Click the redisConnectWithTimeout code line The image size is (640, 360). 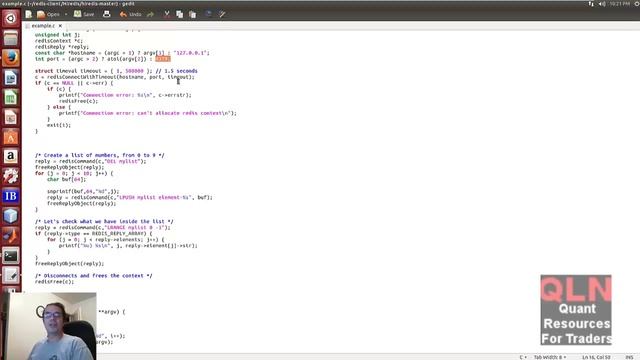(115, 77)
